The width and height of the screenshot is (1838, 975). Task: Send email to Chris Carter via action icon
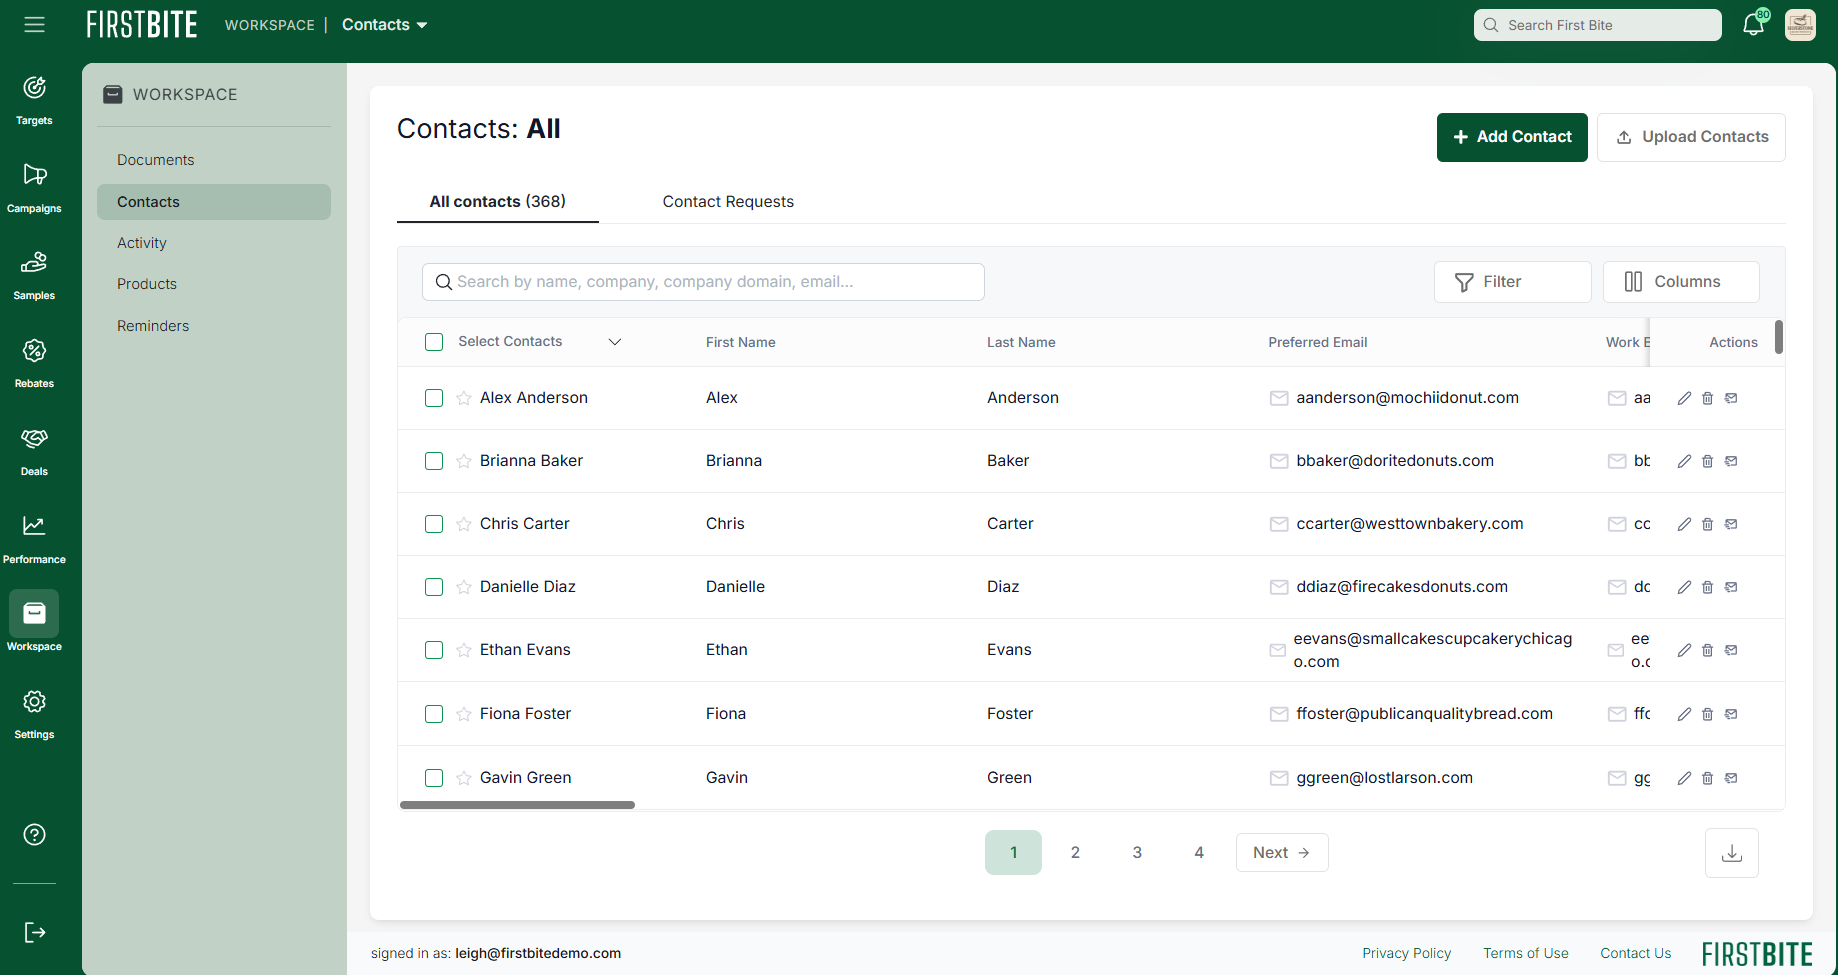[1731, 524]
